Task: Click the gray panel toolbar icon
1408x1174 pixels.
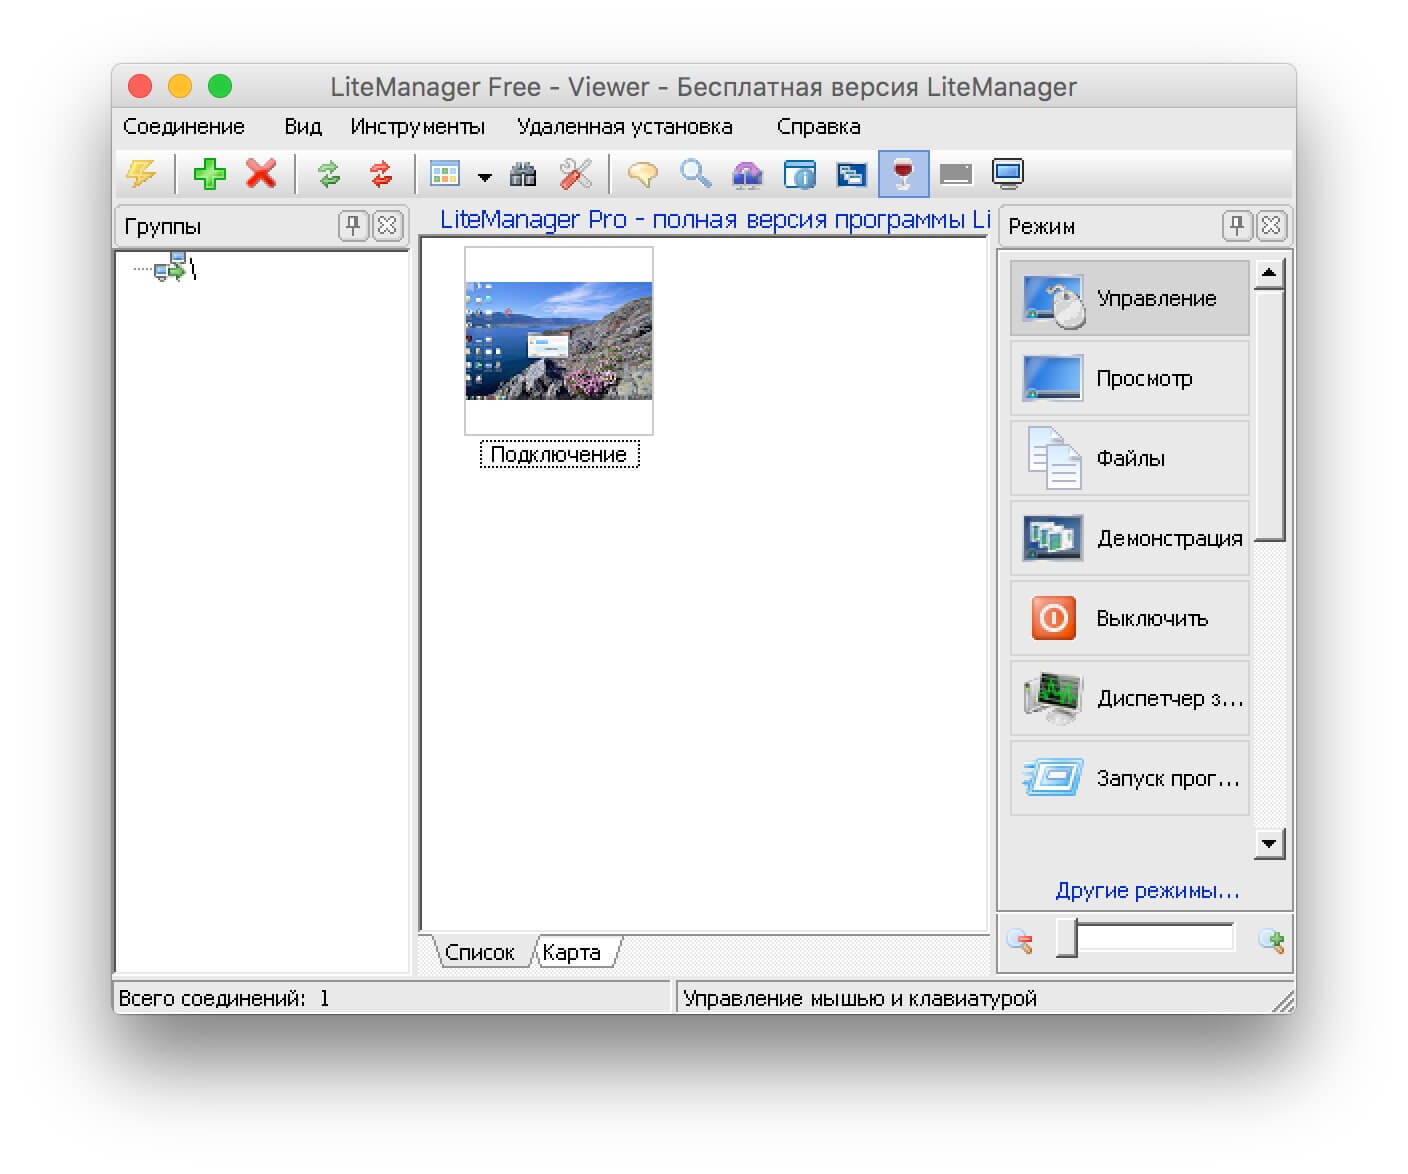Action: click(956, 175)
